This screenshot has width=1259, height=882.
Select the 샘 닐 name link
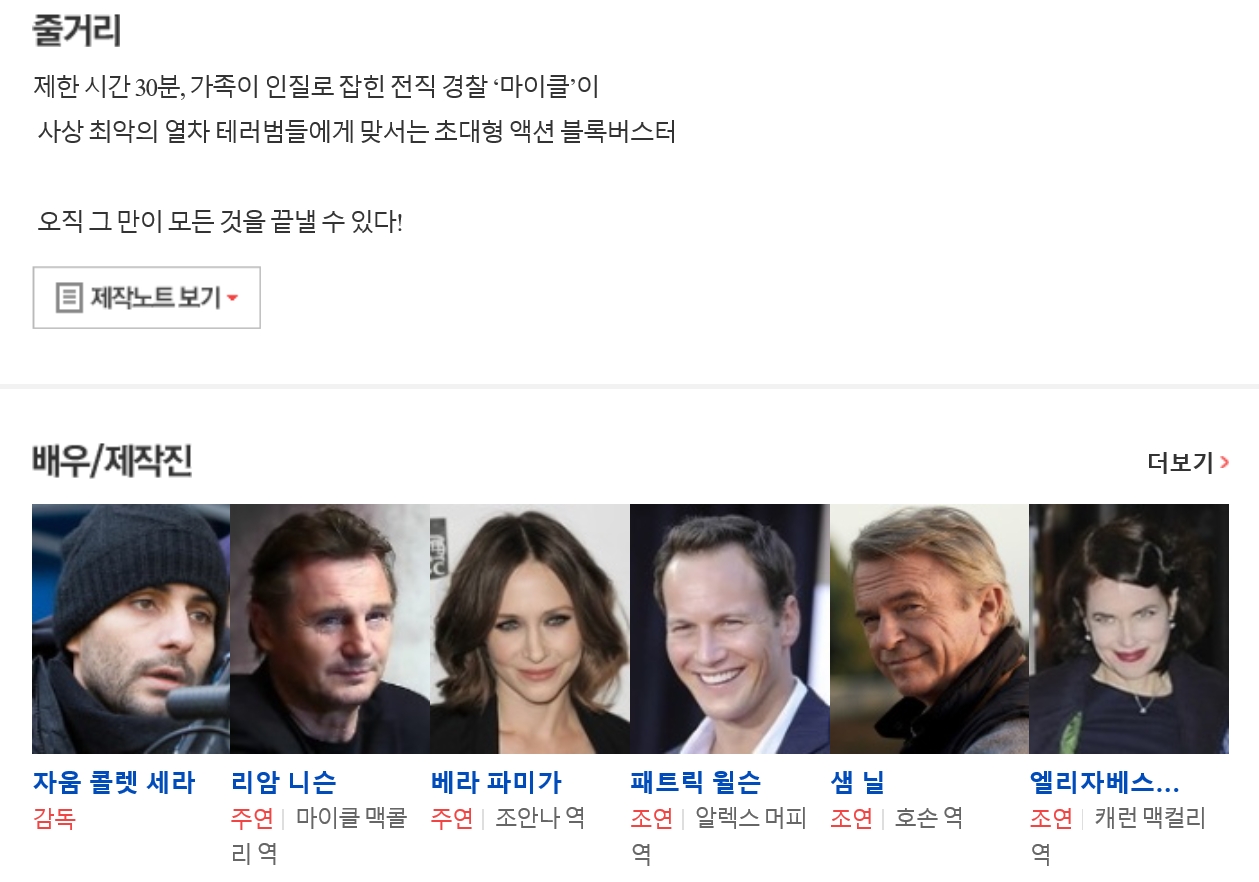858,782
